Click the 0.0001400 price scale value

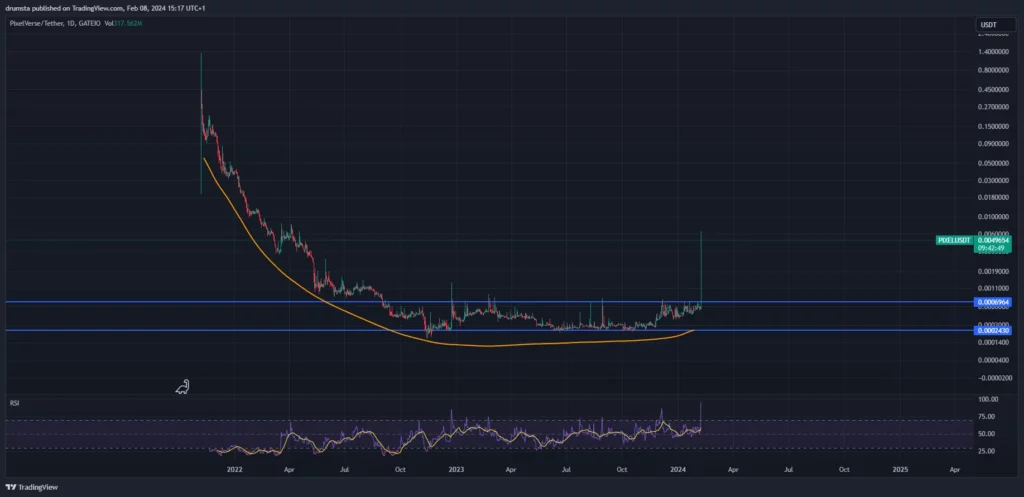pos(995,342)
